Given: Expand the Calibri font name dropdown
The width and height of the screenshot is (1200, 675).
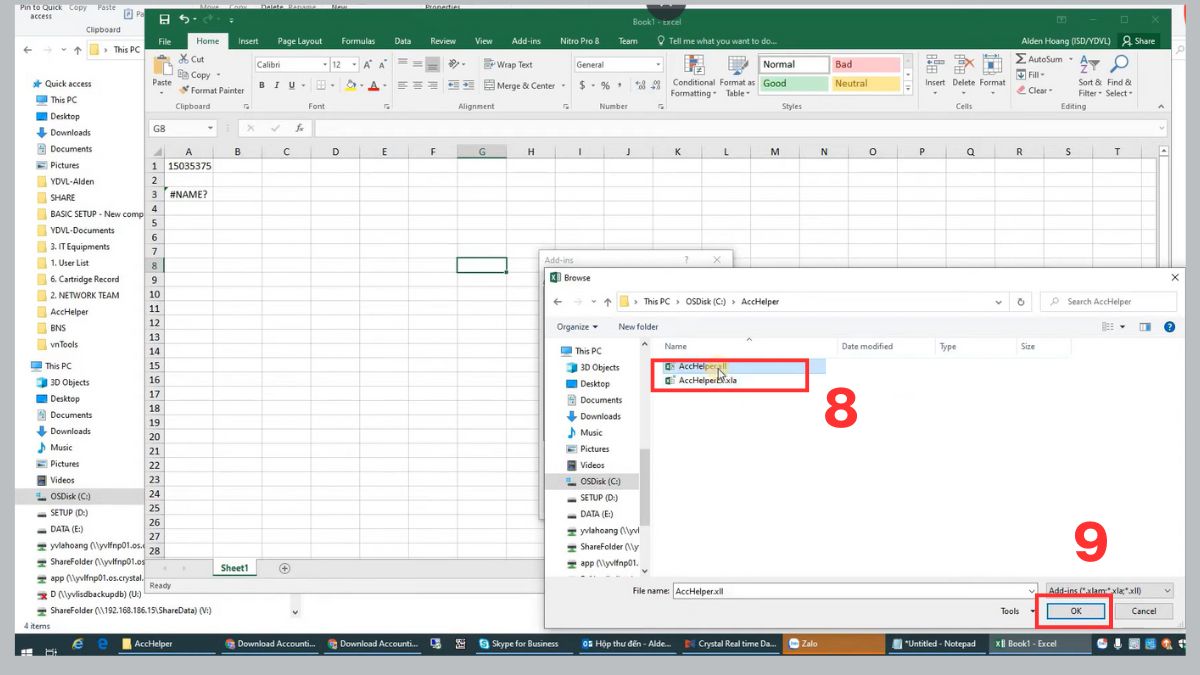Looking at the screenshot, I should [324, 65].
